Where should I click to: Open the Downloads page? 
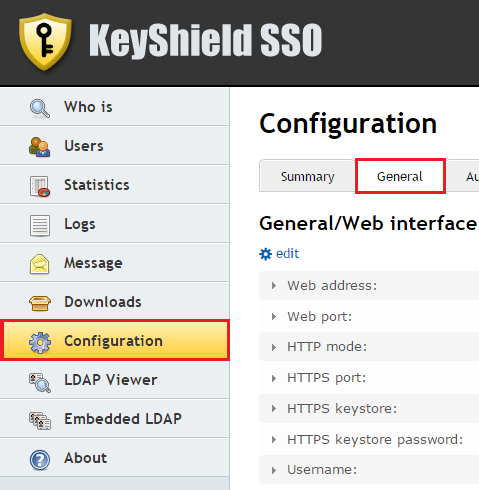(115, 302)
